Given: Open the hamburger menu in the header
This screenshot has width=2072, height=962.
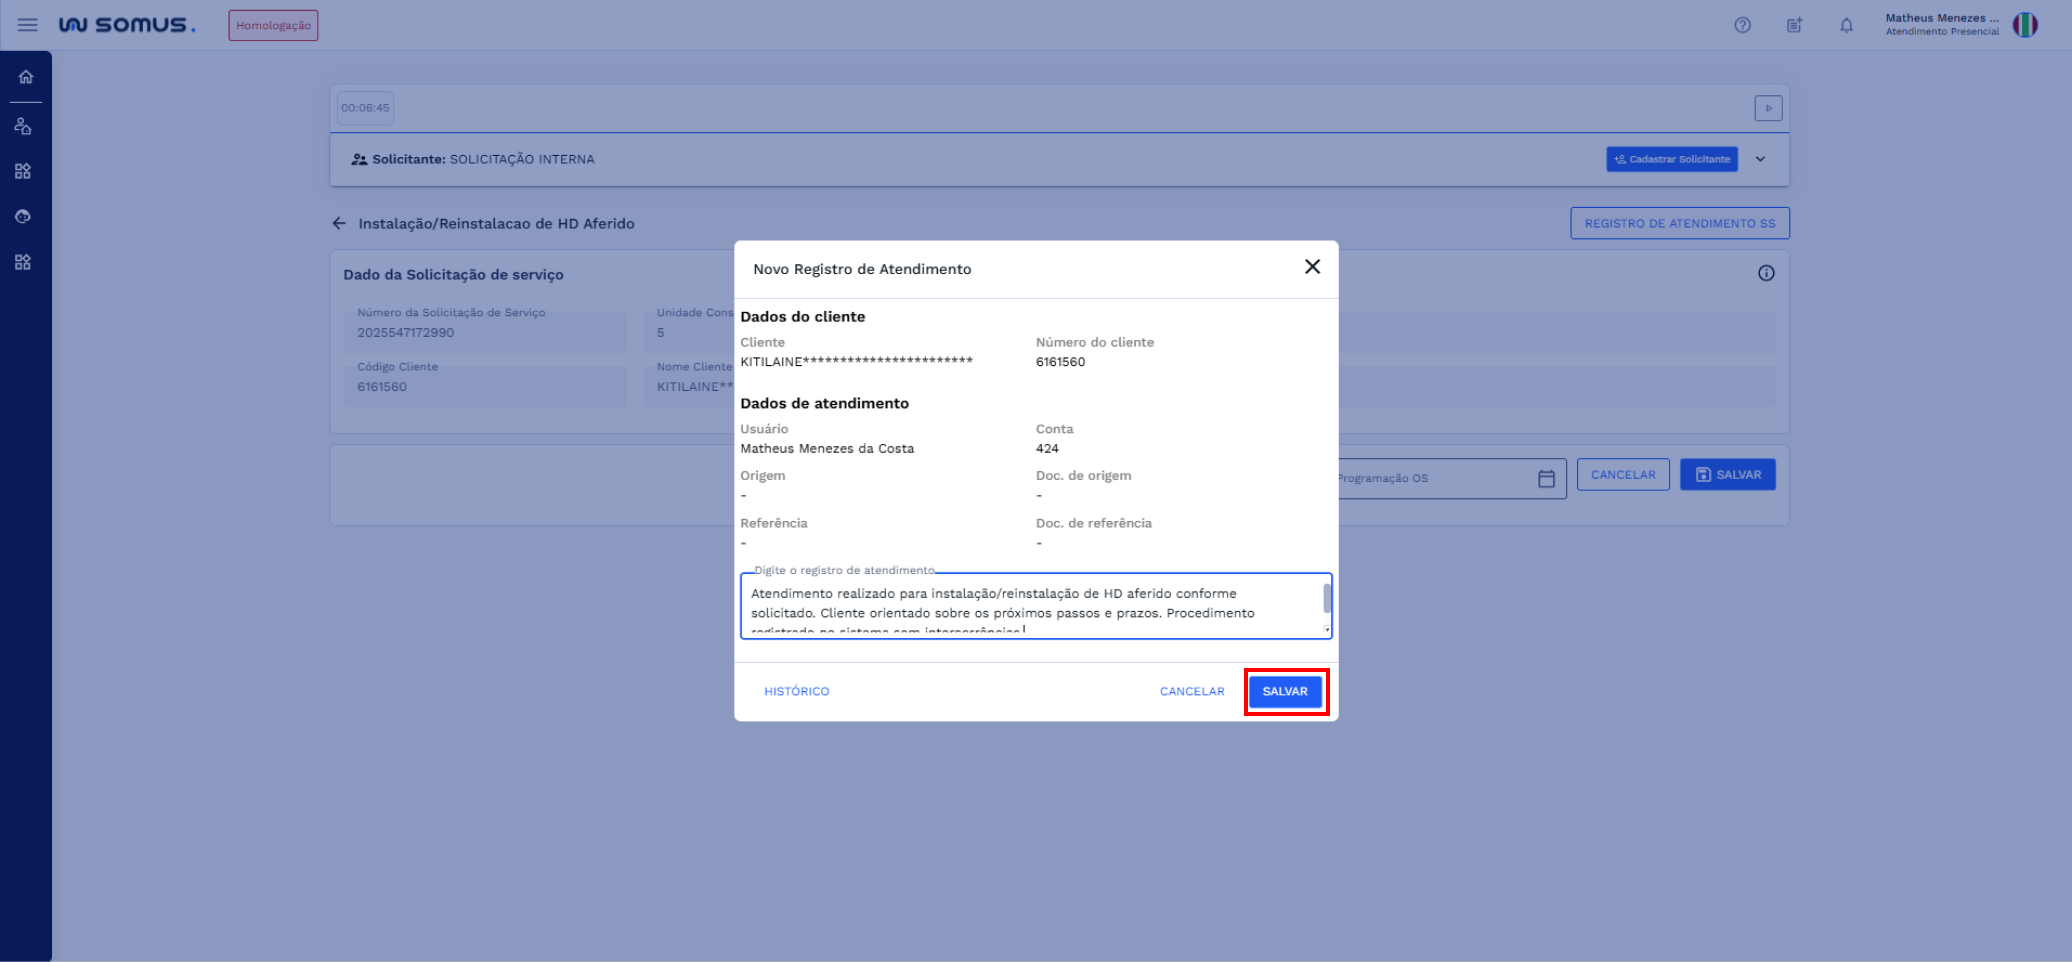Looking at the screenshot, I should click(27, 25).
